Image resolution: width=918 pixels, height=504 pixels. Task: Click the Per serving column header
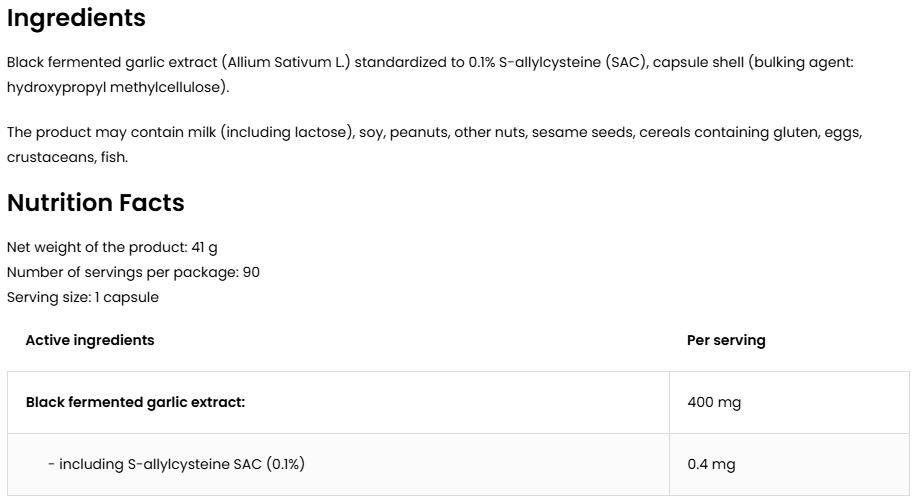tap(726, 340)
